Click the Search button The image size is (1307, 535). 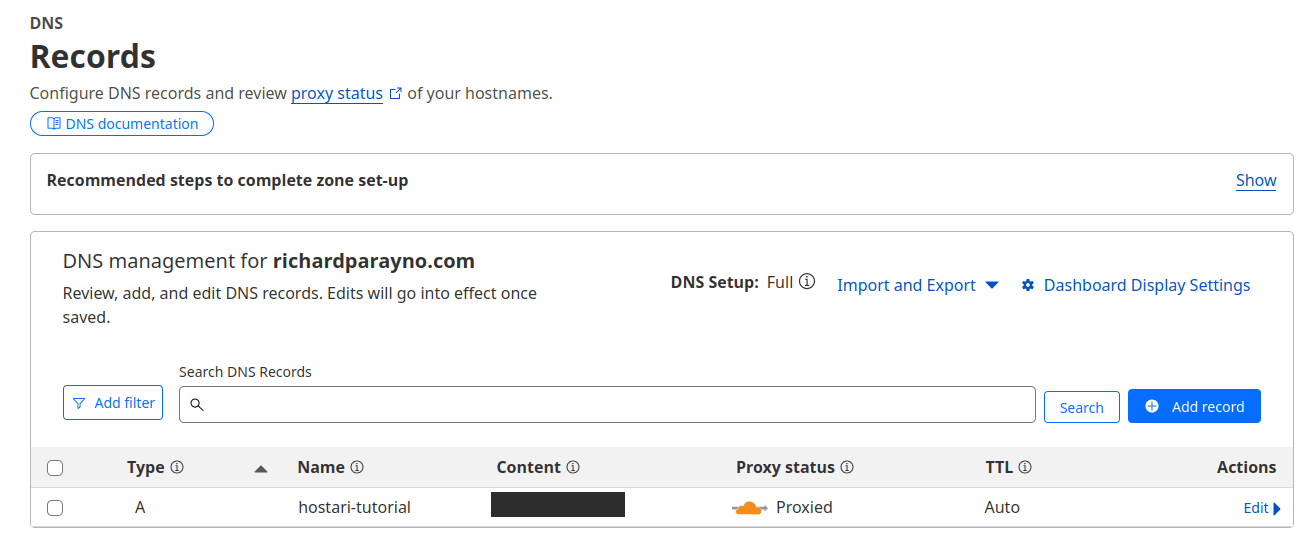[1082, 407]
